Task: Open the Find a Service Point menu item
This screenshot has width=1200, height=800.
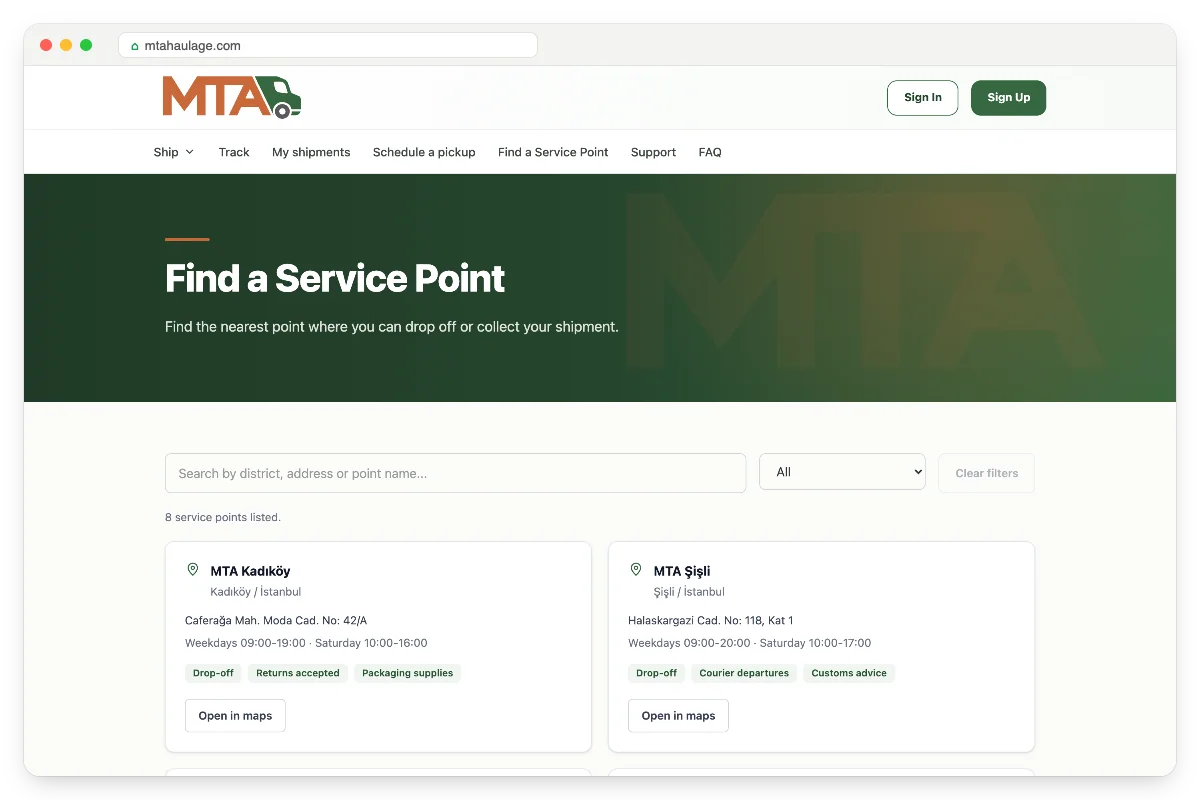Action: point(553,152)
